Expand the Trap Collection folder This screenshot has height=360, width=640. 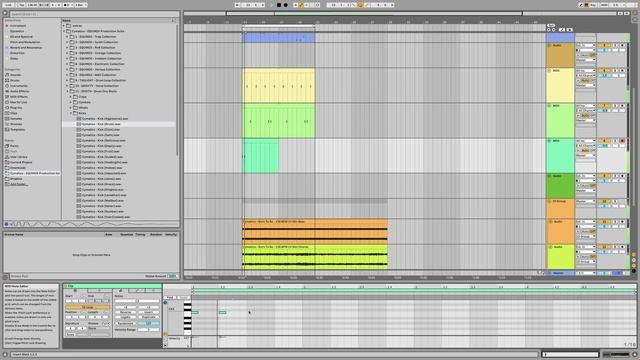(x=68, y=36)
